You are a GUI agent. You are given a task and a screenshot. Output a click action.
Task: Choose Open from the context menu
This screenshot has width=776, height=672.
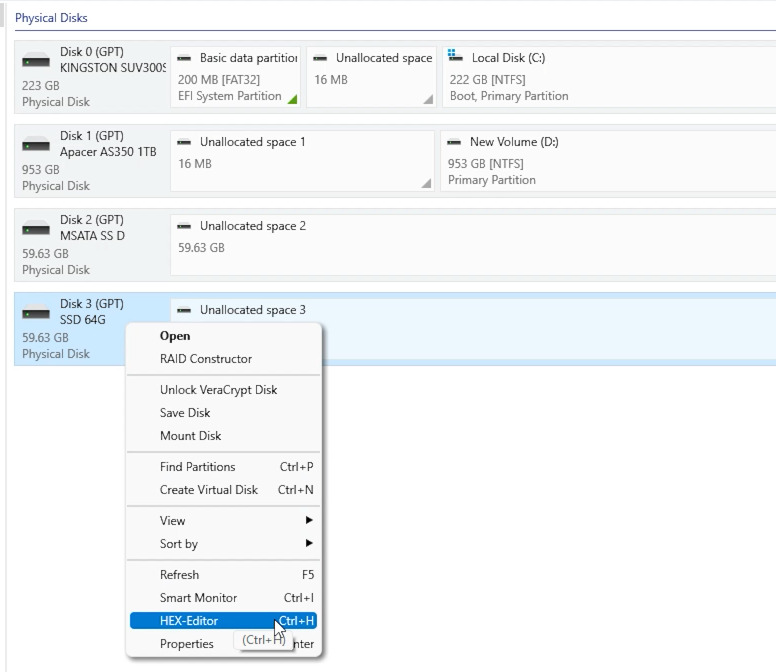click(224, 336)
